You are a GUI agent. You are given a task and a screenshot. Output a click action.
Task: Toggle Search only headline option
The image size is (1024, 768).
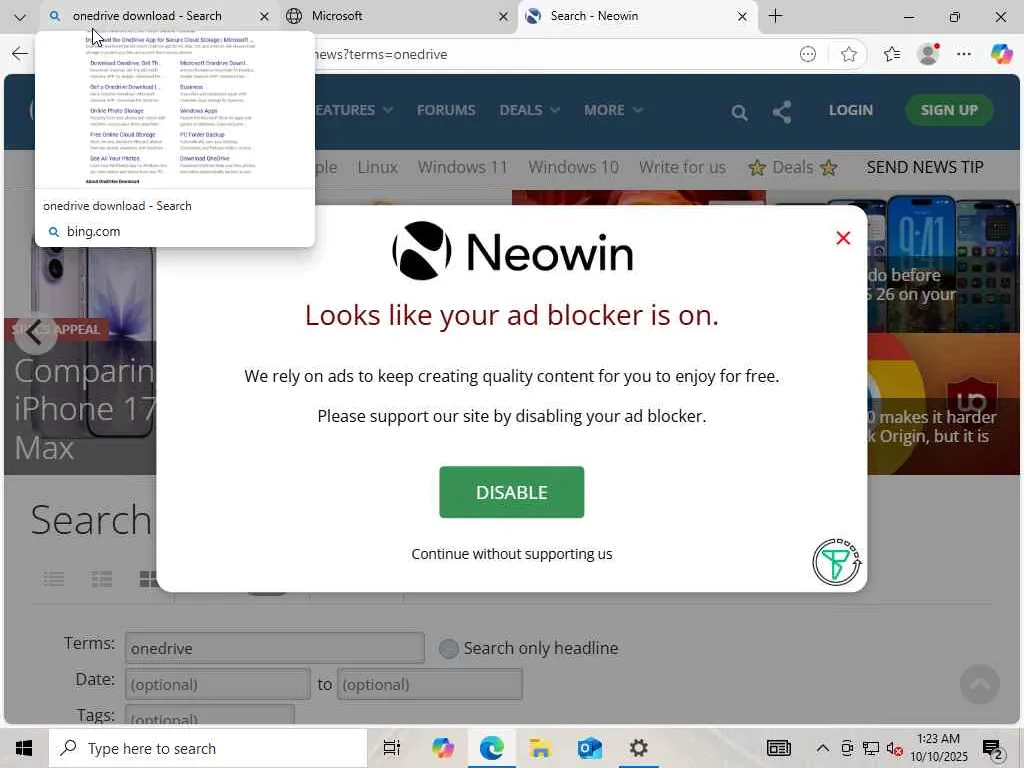[x=448, y=648]
